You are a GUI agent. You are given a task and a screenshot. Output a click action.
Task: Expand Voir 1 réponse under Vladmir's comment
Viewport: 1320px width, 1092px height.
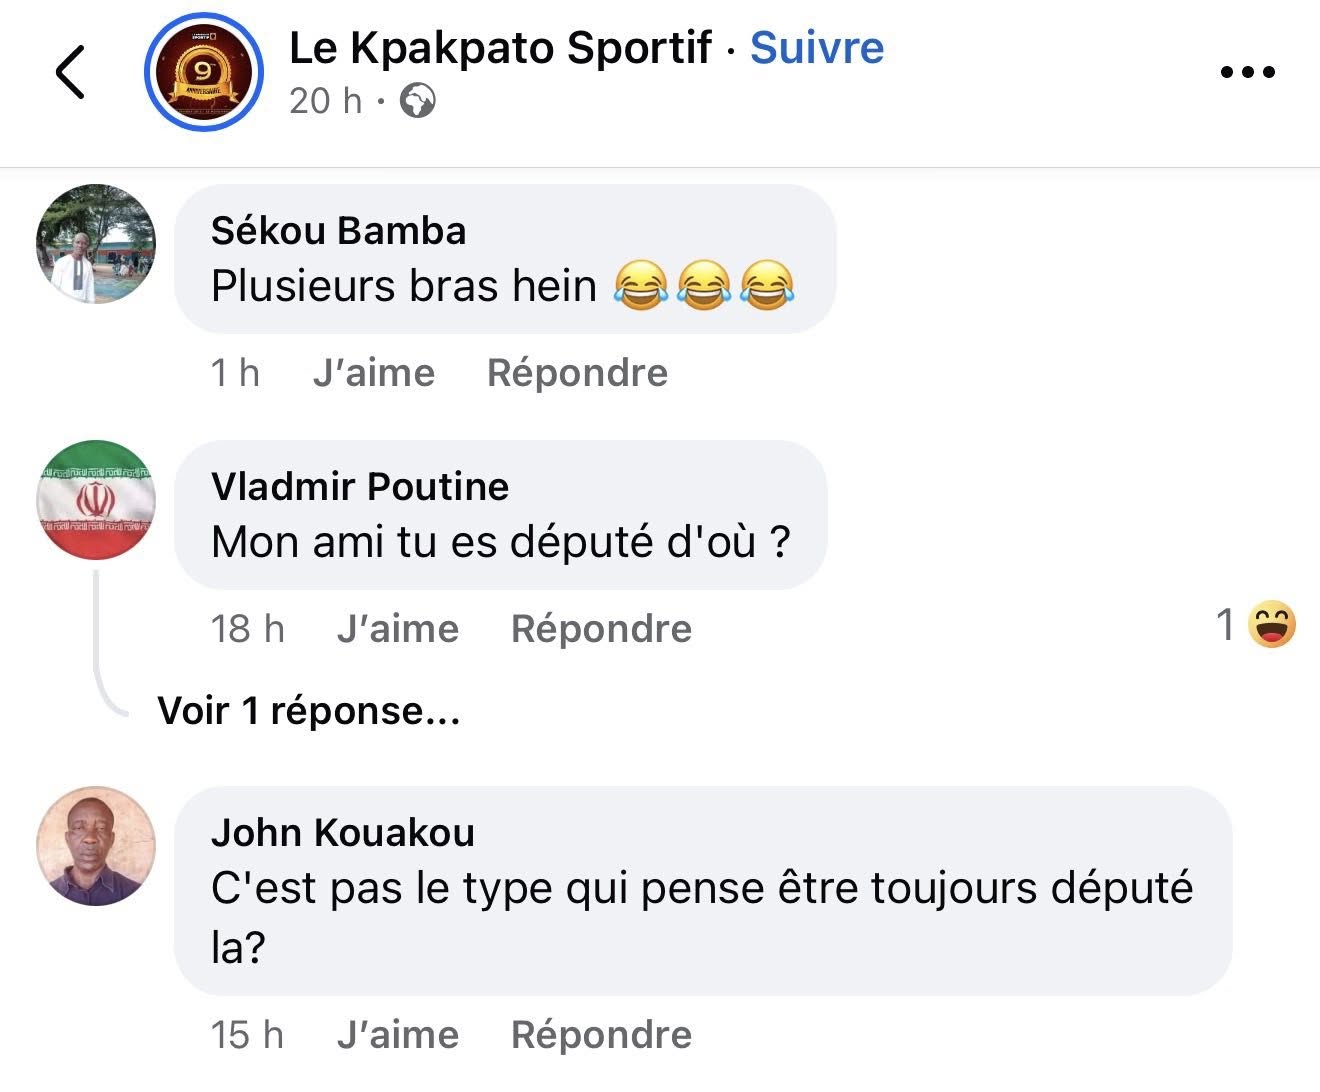(x=308, y=711)
